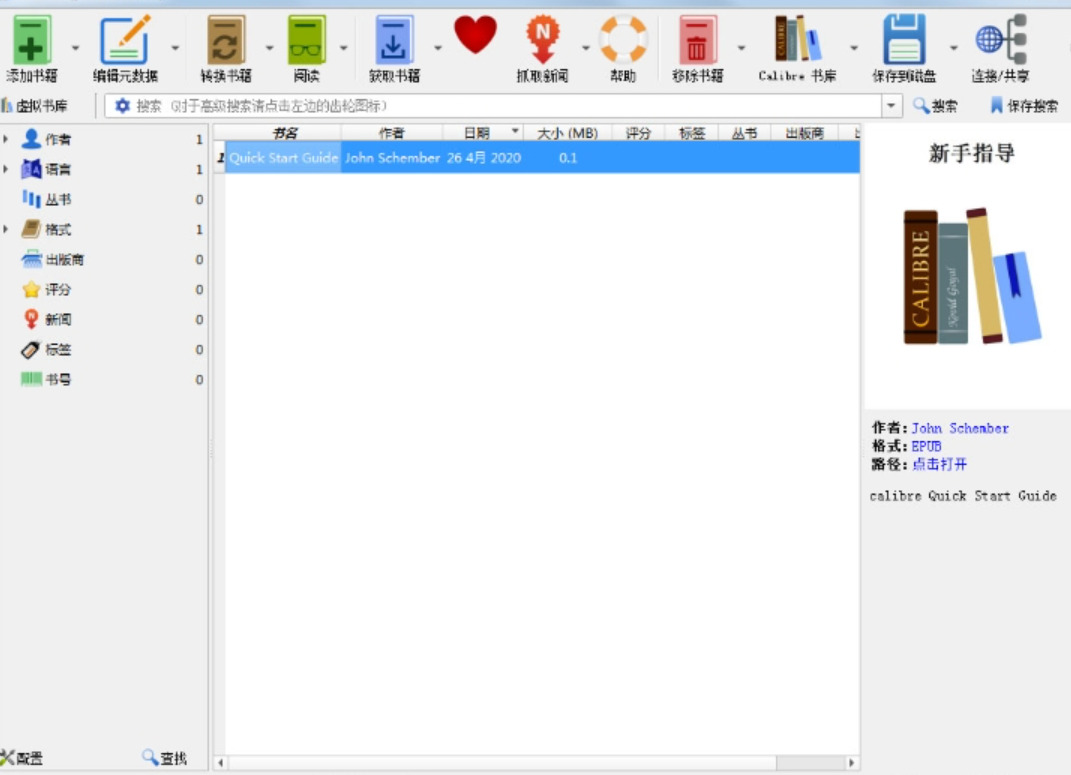
Task: Select 丛书 series in the tag browser
Action: tap(58, 199)
